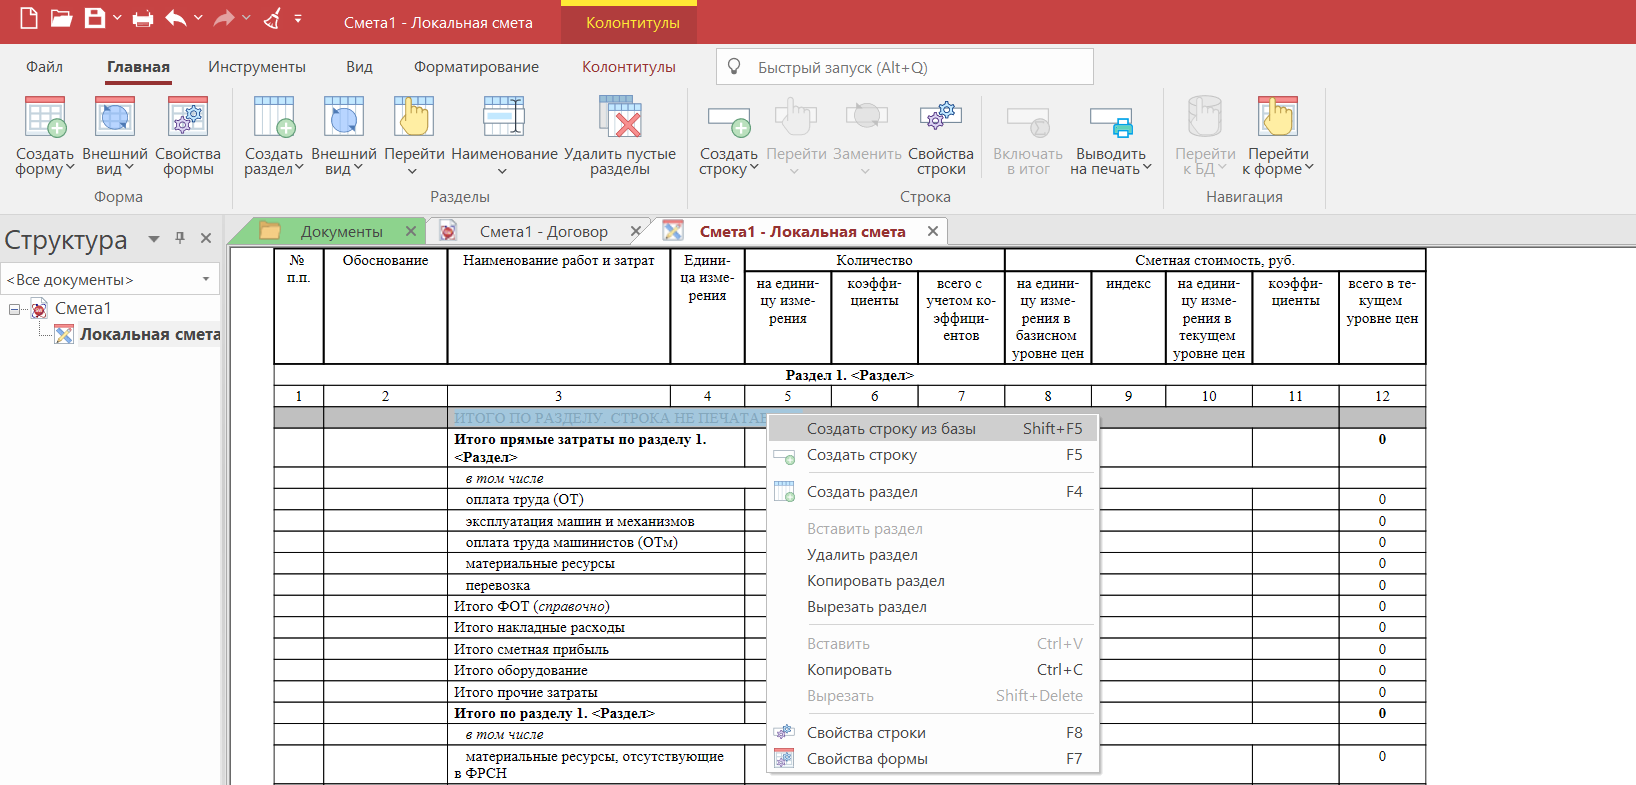Choose Вырезать раздел in context menu
The width and height of the screenshot is (1636, 785).
point(933,607)
